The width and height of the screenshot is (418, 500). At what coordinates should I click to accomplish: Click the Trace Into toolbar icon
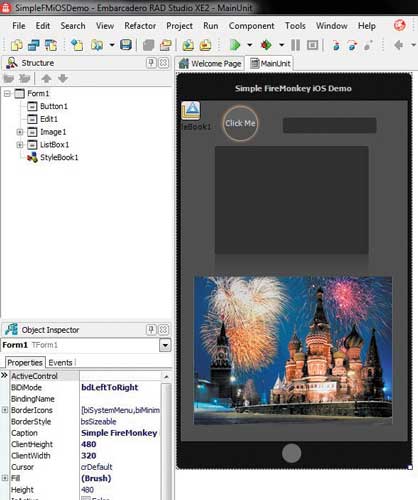pos(336,45)
